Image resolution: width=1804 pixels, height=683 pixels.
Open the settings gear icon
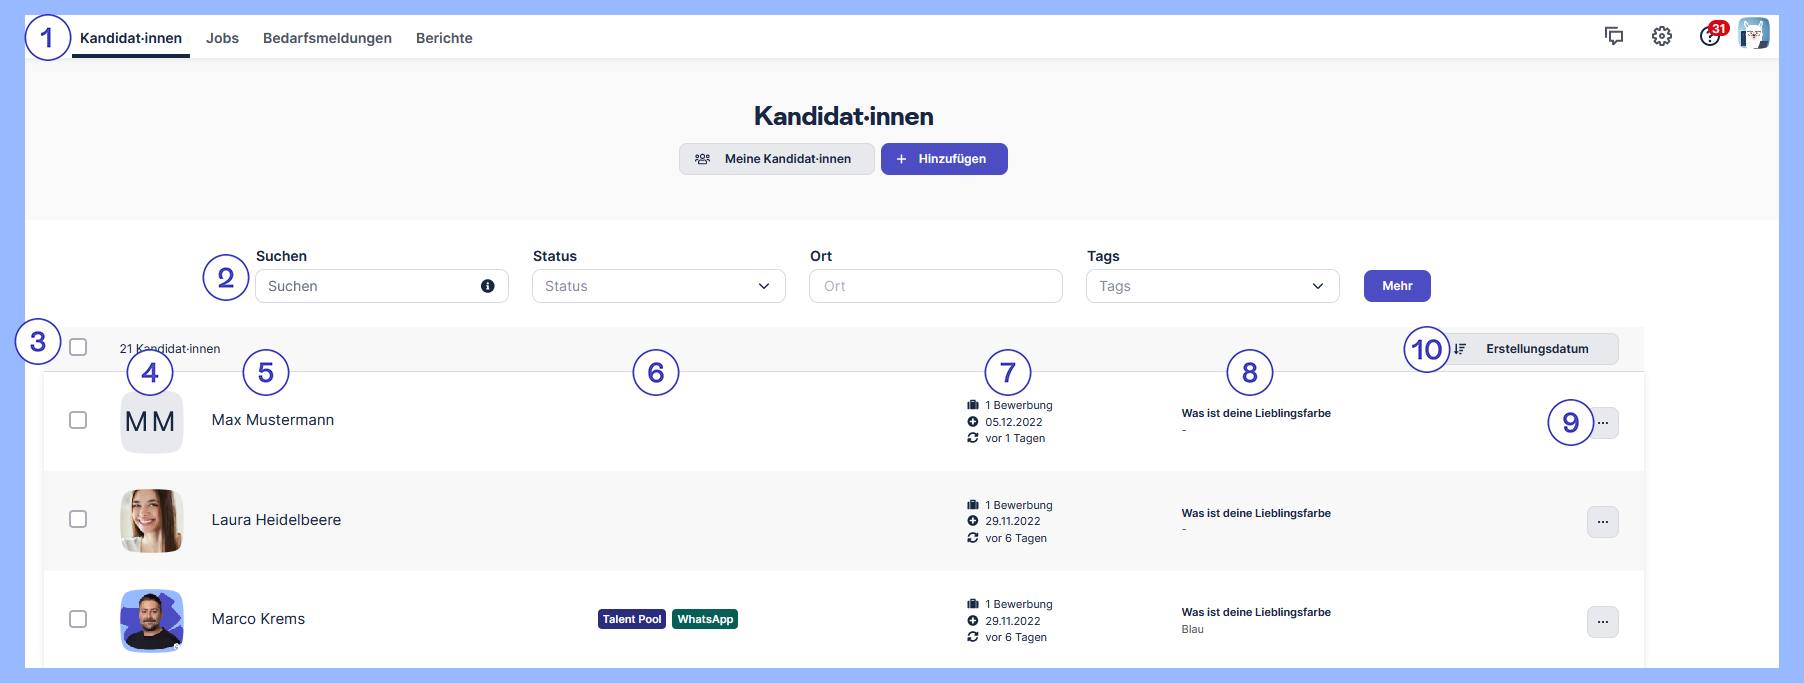tap(1661, 36)
